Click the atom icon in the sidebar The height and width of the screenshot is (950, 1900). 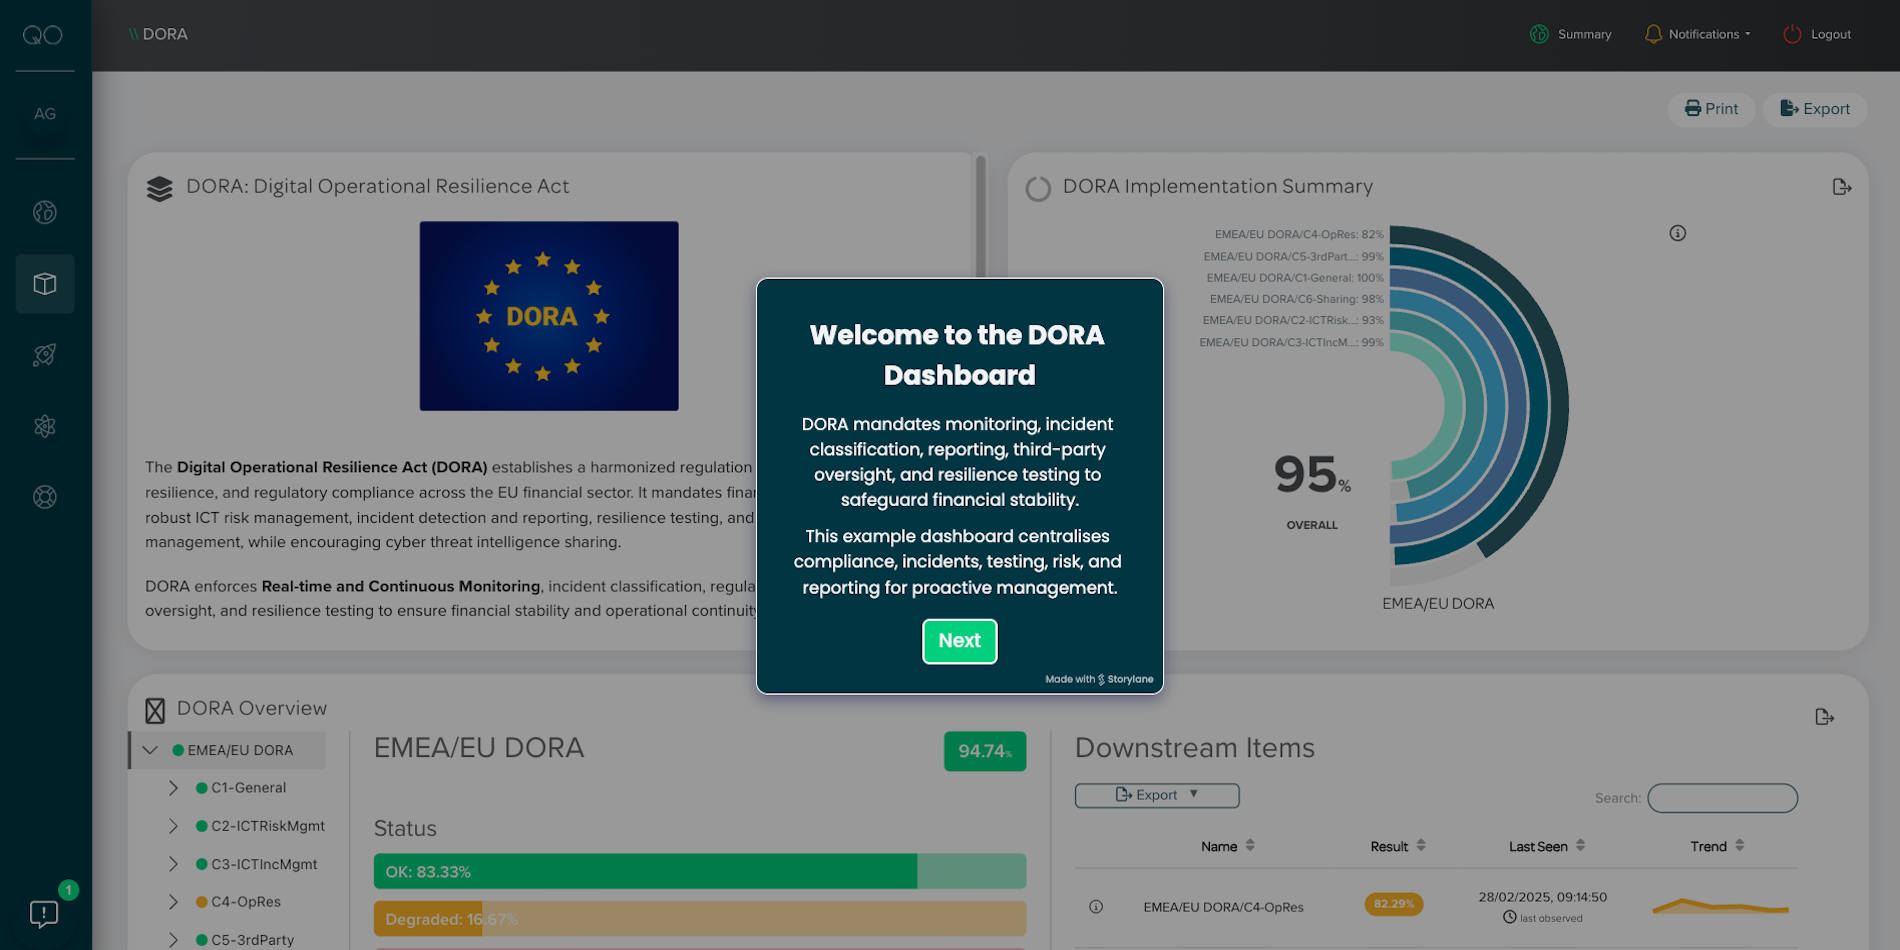click(45, 427)
